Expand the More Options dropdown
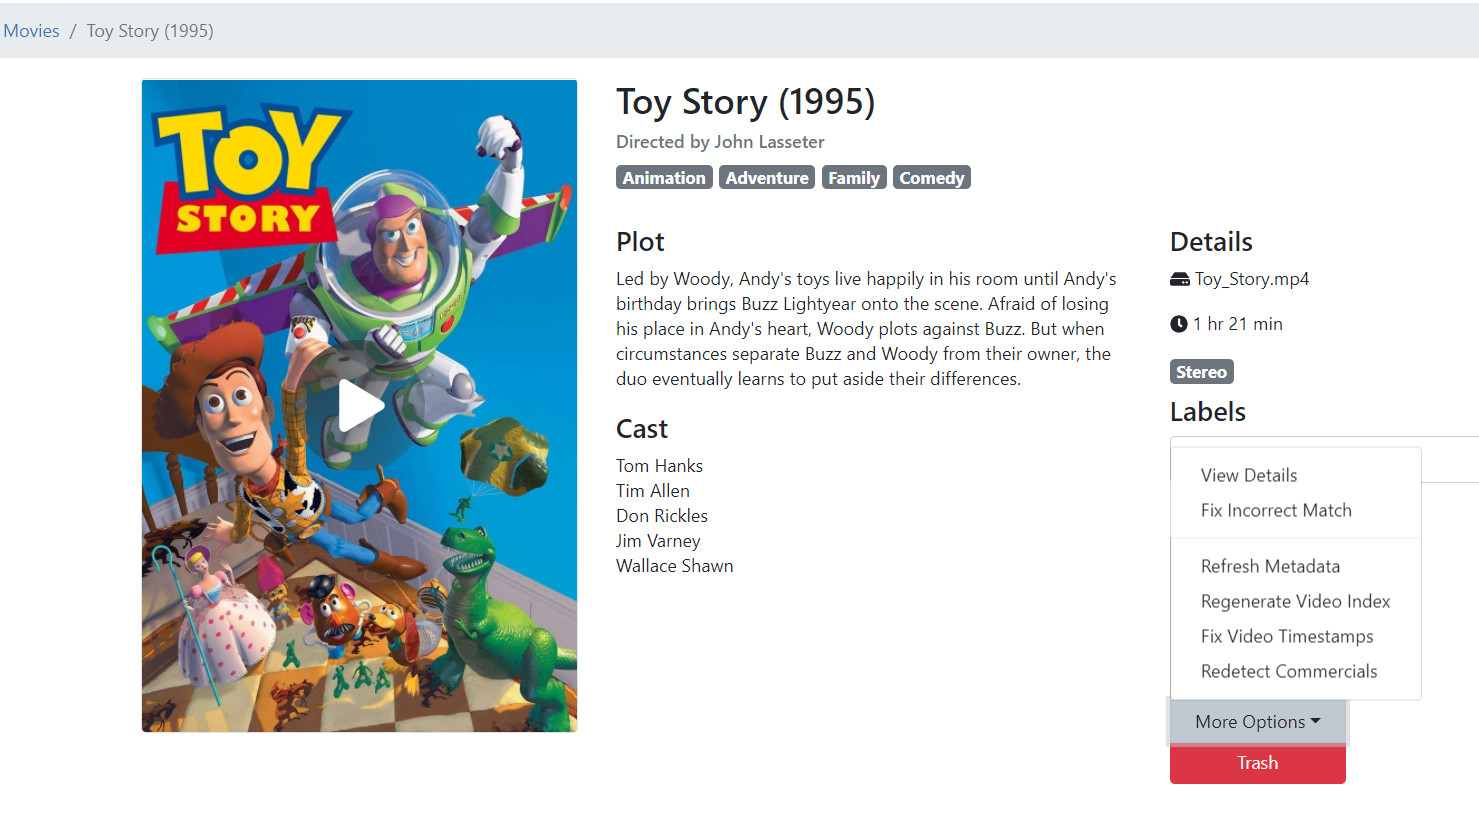The width and height of the screenshot is (1479, 814). tap(1257, 722)
